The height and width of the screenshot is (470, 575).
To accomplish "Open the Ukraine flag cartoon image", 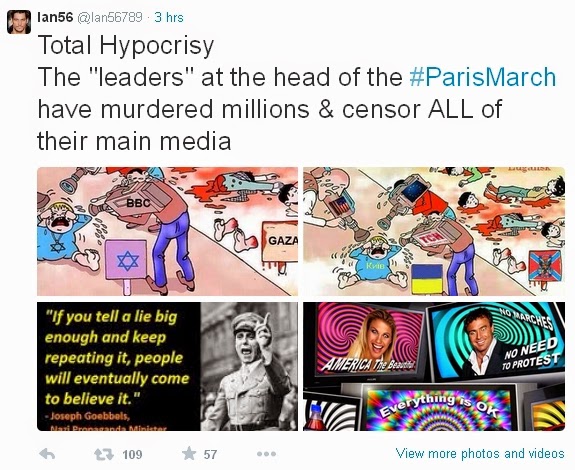I will [x=434, y=231].
